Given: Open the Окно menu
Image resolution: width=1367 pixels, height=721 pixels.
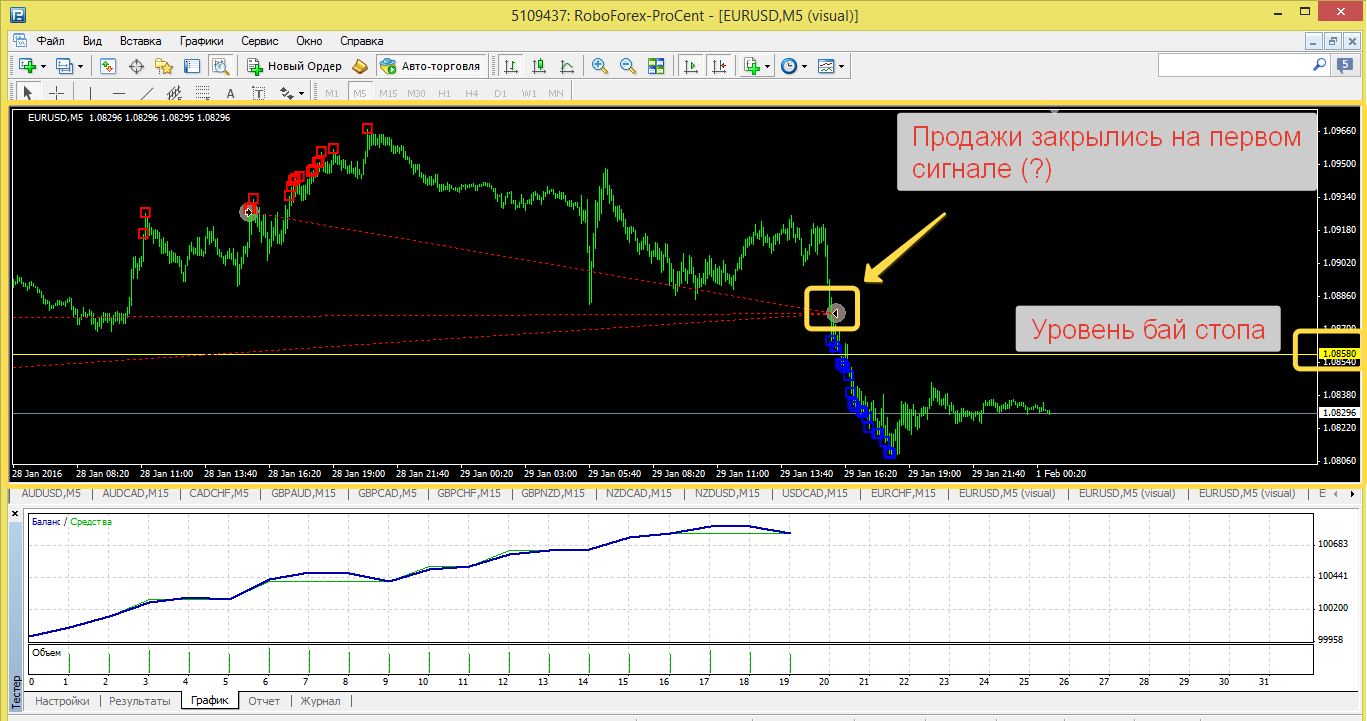Looking at the screenshot, I should click(309, 41).
